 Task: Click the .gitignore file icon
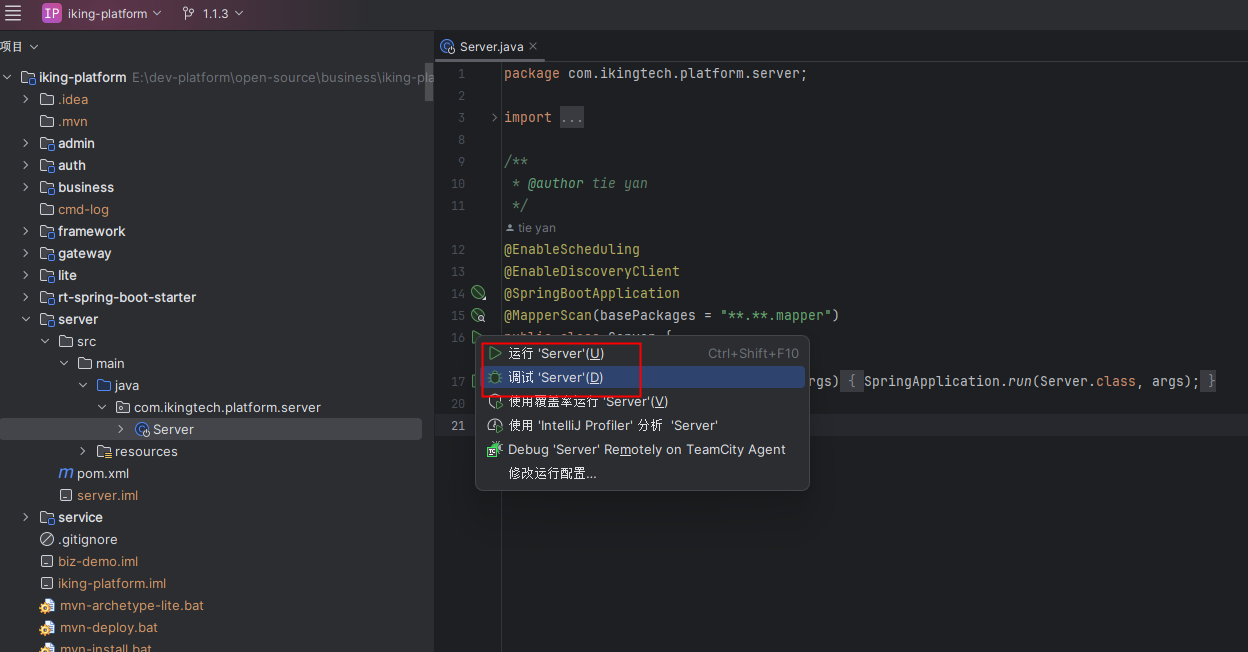(x=47, y=539)
